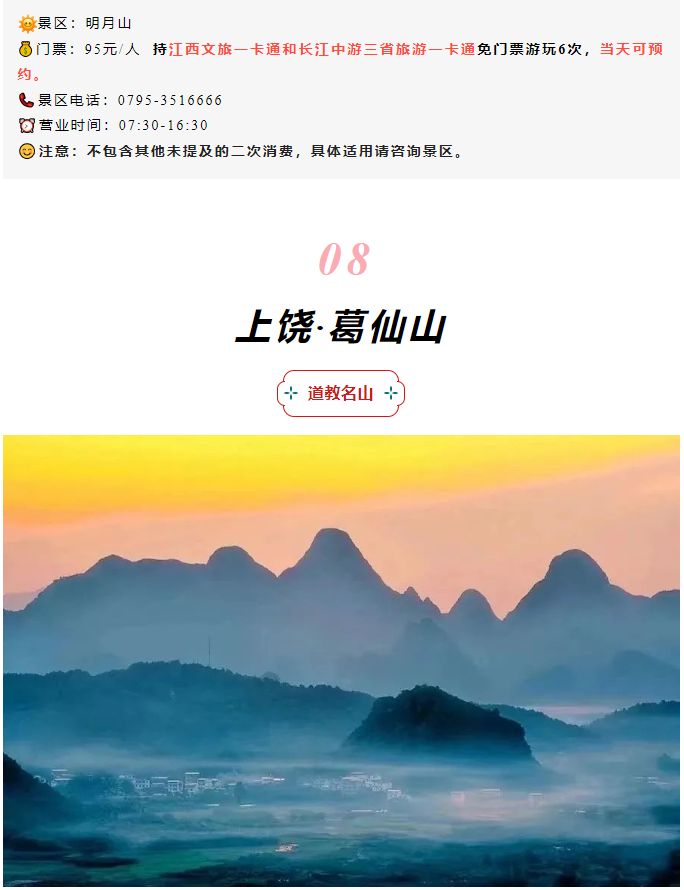Click the 明月山 scenic area name
Image resolution: width=684 pixels, height=890 pixels.
pos(108,24)
